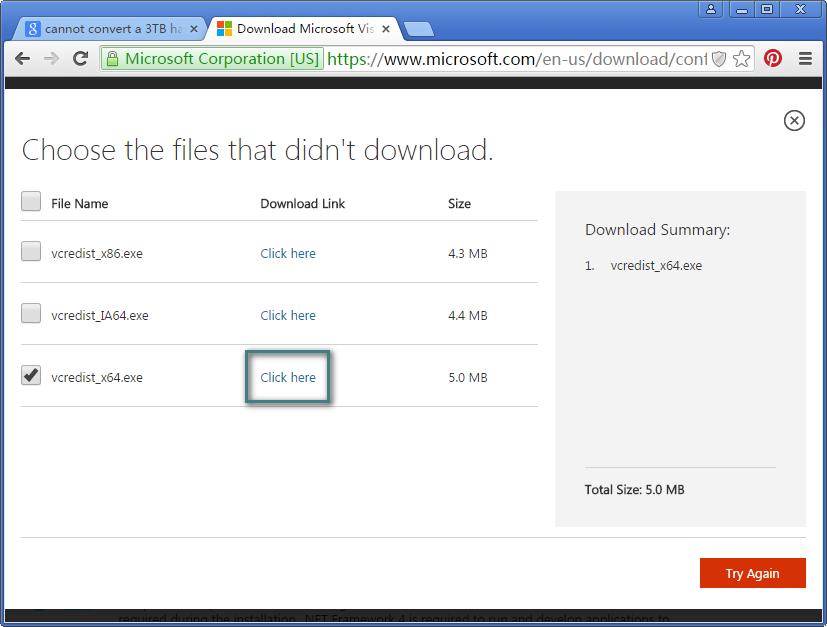Check the vcredist_x86.exe checkbox
Screen dimensions: 827x627
(31, 251)
